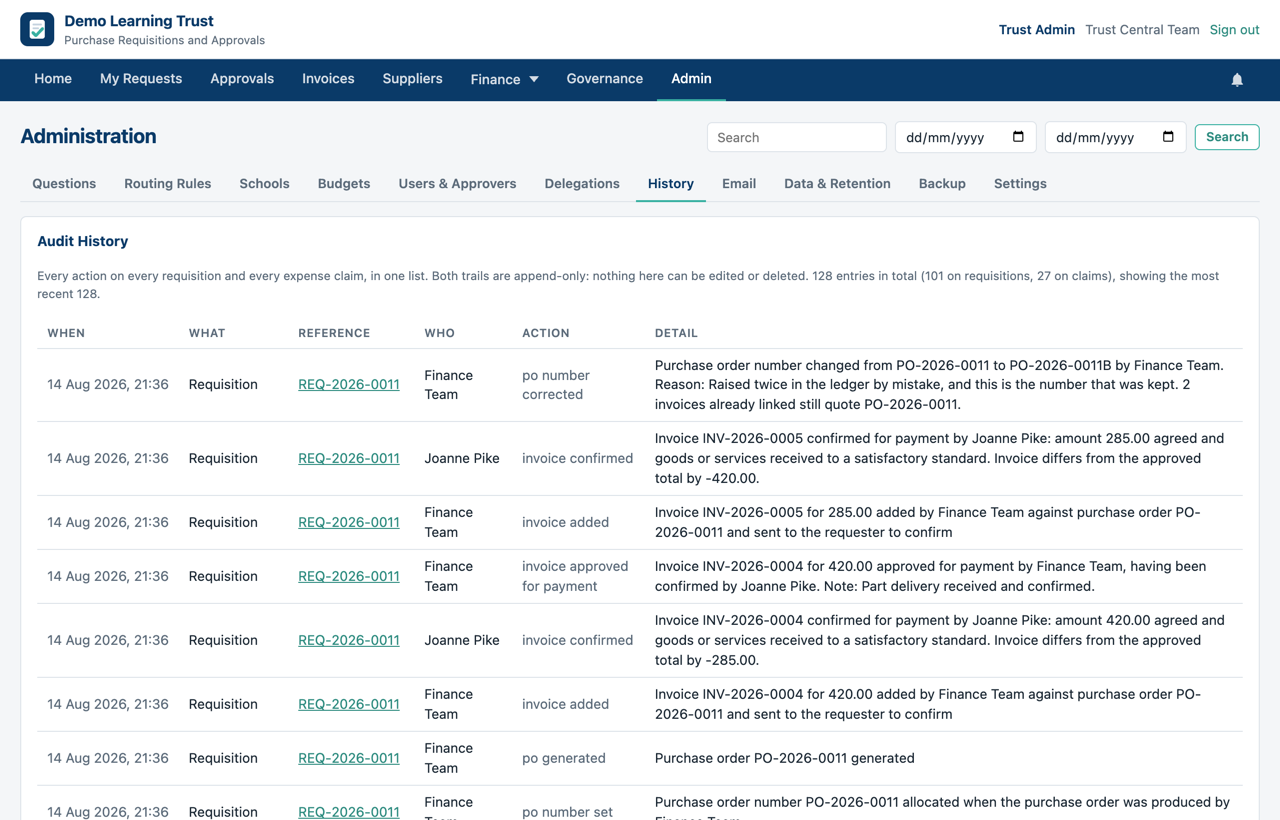Switch to the Questions tab
Viewport: 1280px width, 820px height.
tap(64, 184)
